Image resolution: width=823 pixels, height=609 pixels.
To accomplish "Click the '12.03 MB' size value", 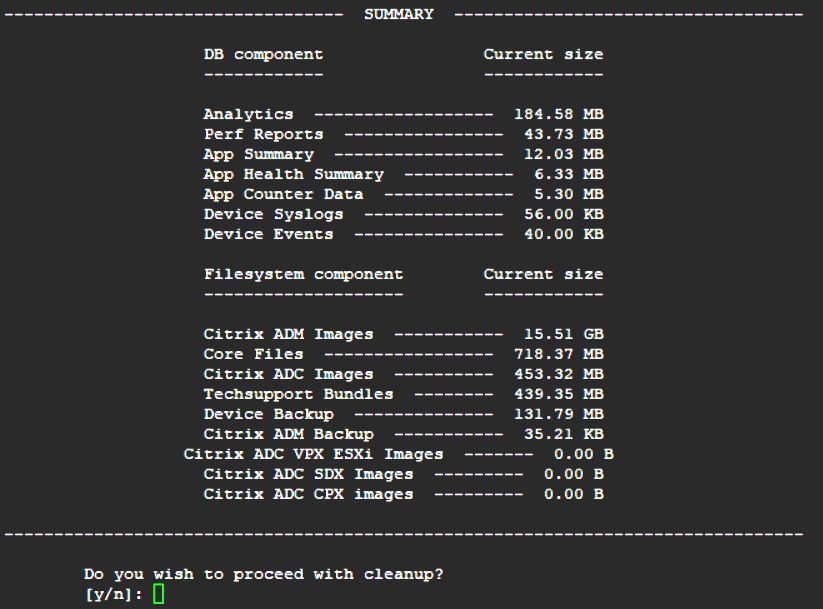I will (564, 154).
